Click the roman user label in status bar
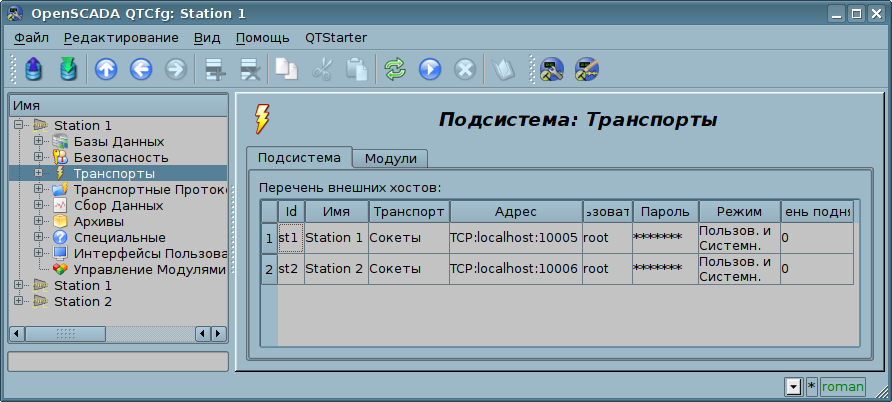The height and width of the screenshot is (402, 892). pos(842,386)
